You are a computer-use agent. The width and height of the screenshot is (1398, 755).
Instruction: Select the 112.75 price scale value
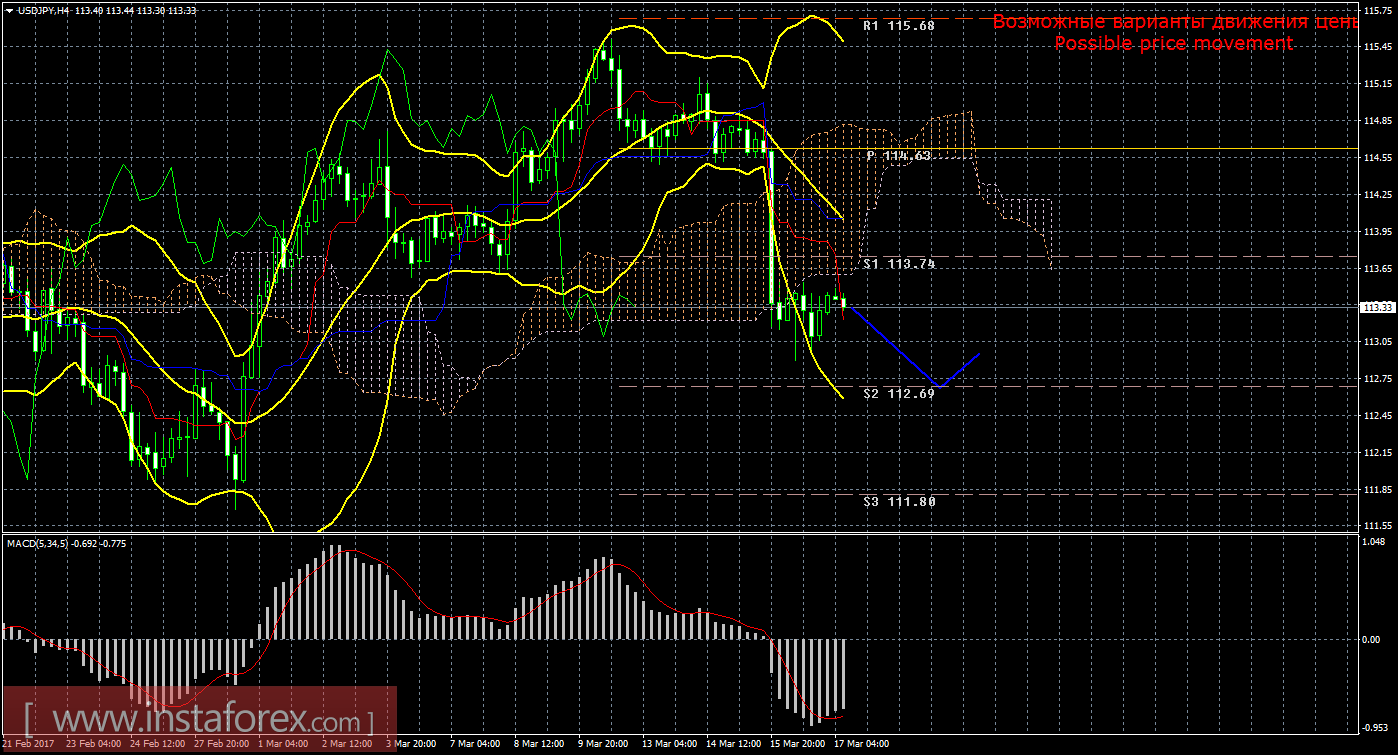point(1379,379)
